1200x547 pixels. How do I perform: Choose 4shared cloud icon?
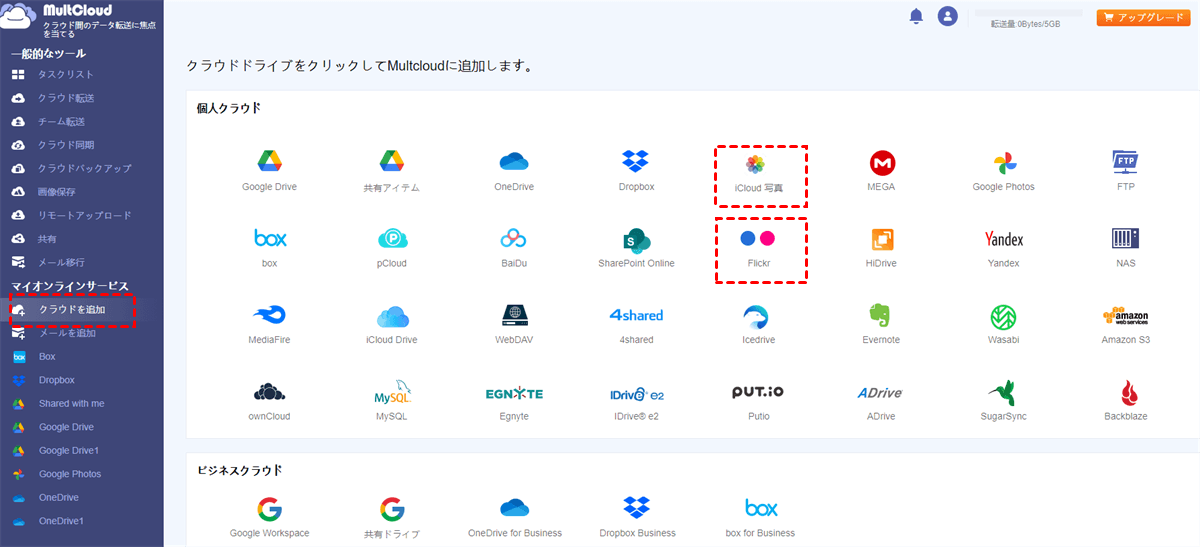[x=636, y=315]
